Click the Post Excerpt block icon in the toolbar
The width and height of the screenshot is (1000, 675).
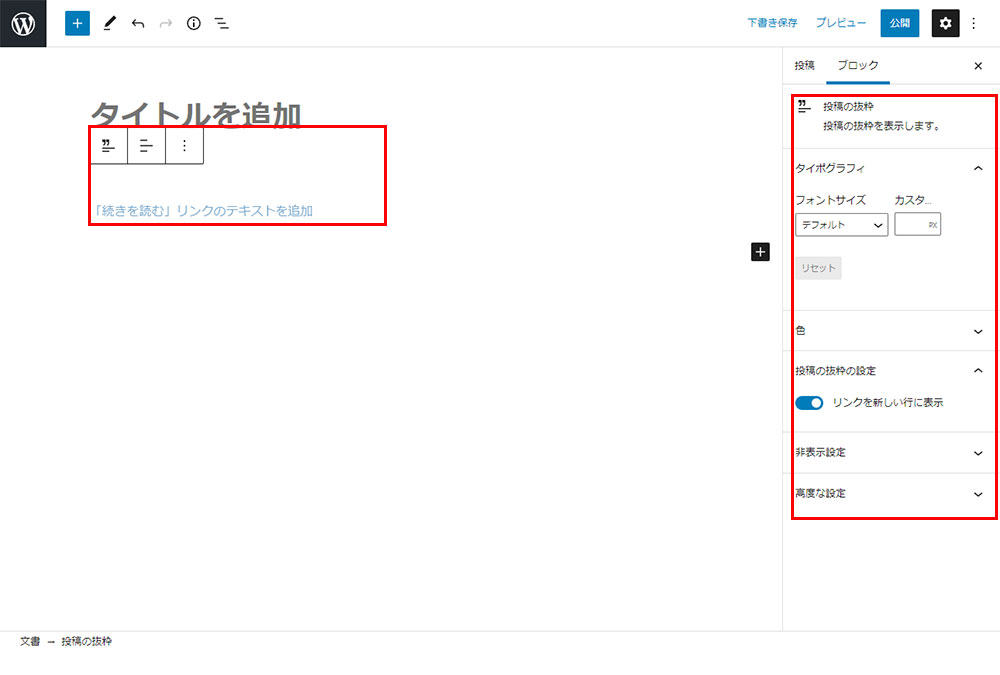[108, 145]
